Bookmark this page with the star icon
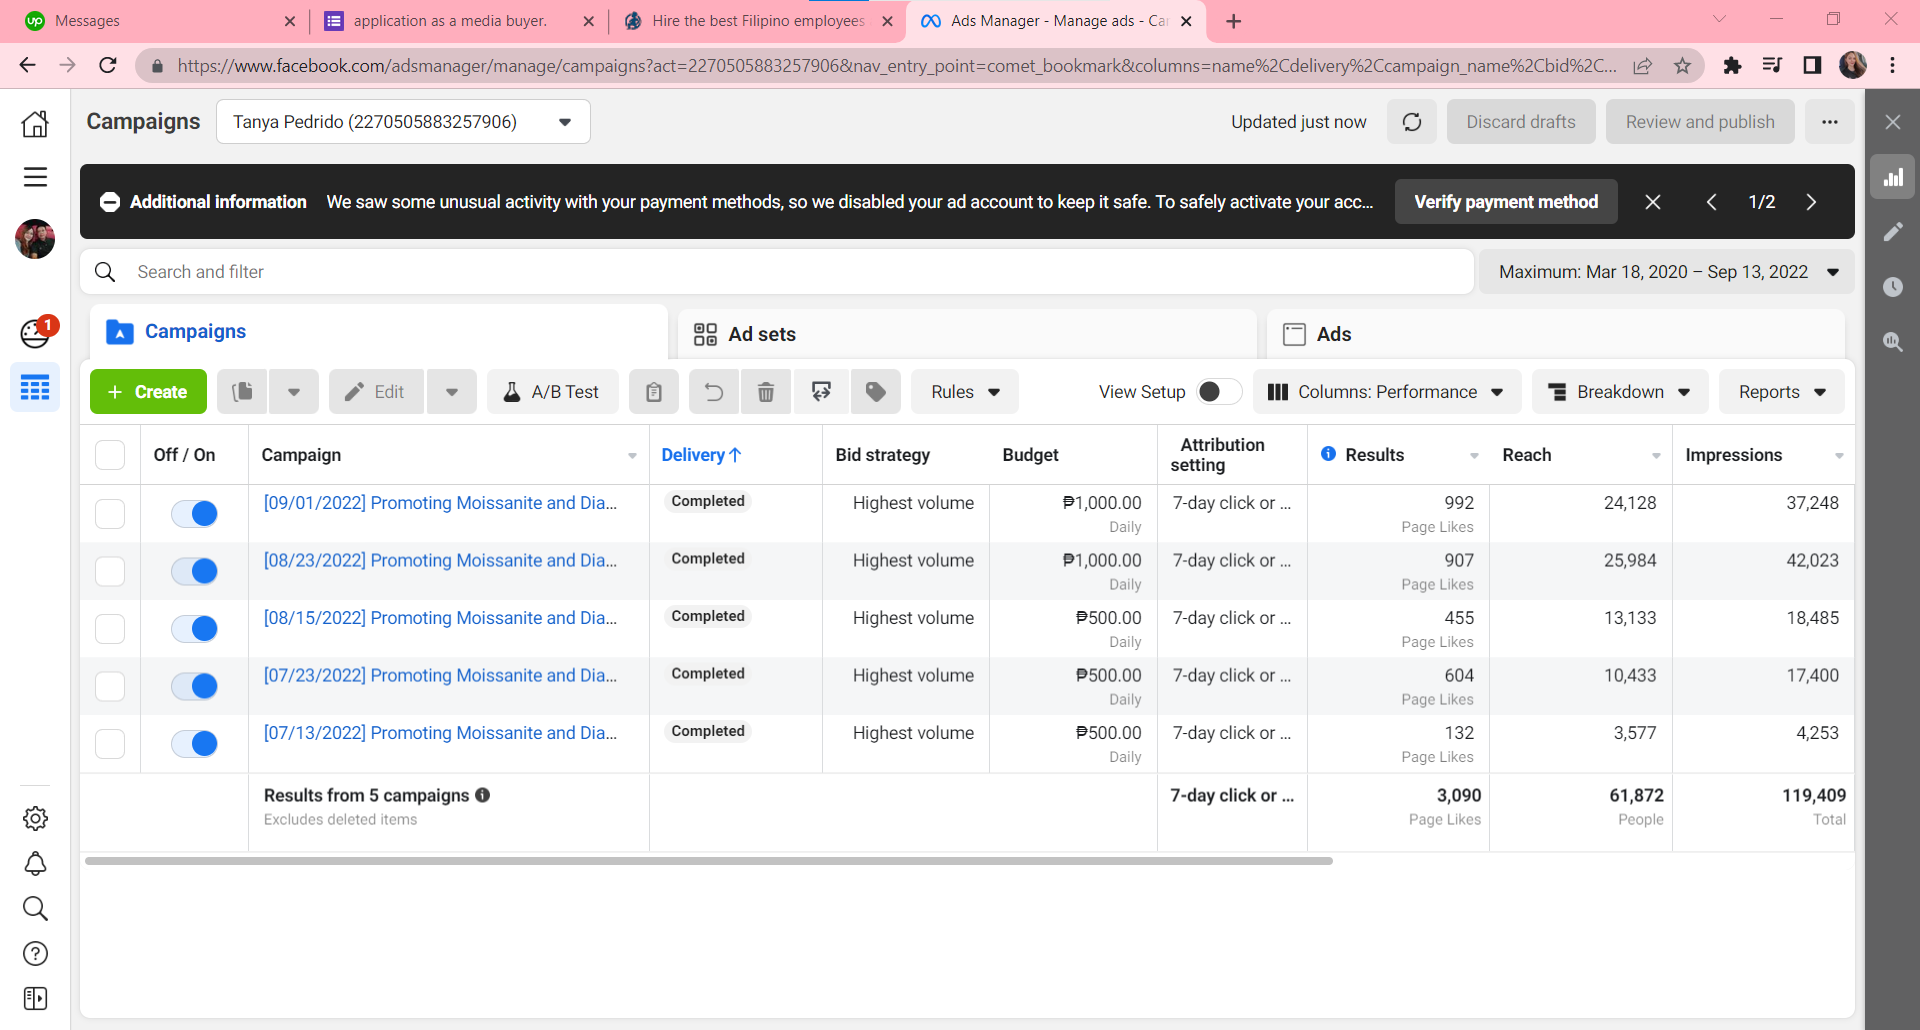Image resolution: width=1920 pixels, height=1030 pixels. (1683, 66)
